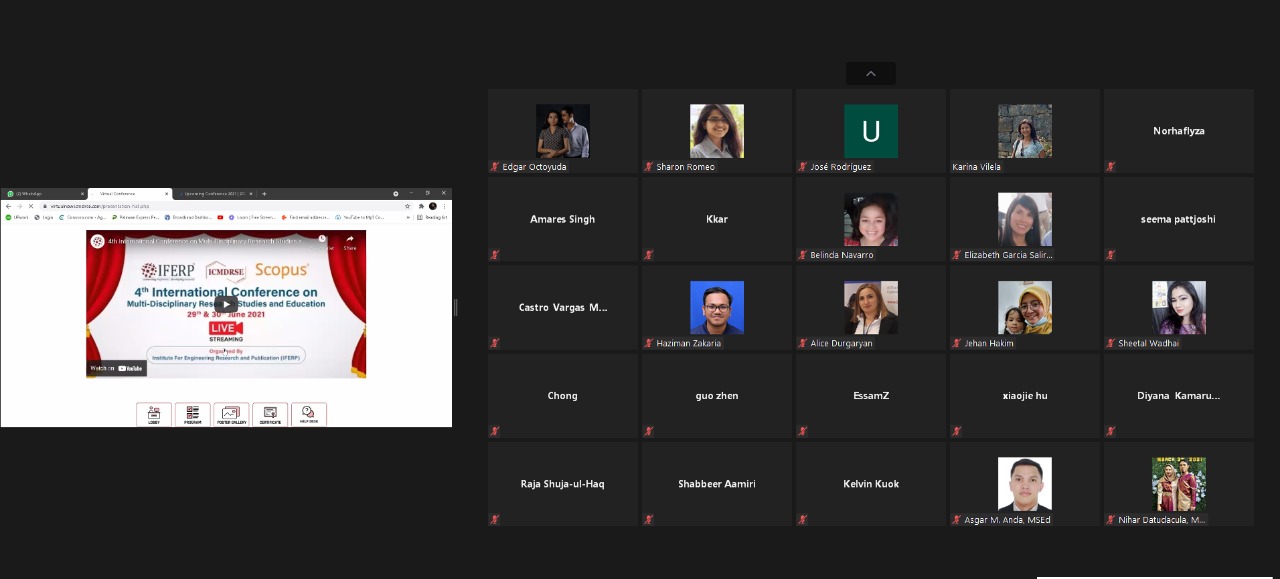This screenshot has width=1280, height=579.
Task: Click muted mic icon on Haziman Zakaria's tile
Action: [649, 343]
